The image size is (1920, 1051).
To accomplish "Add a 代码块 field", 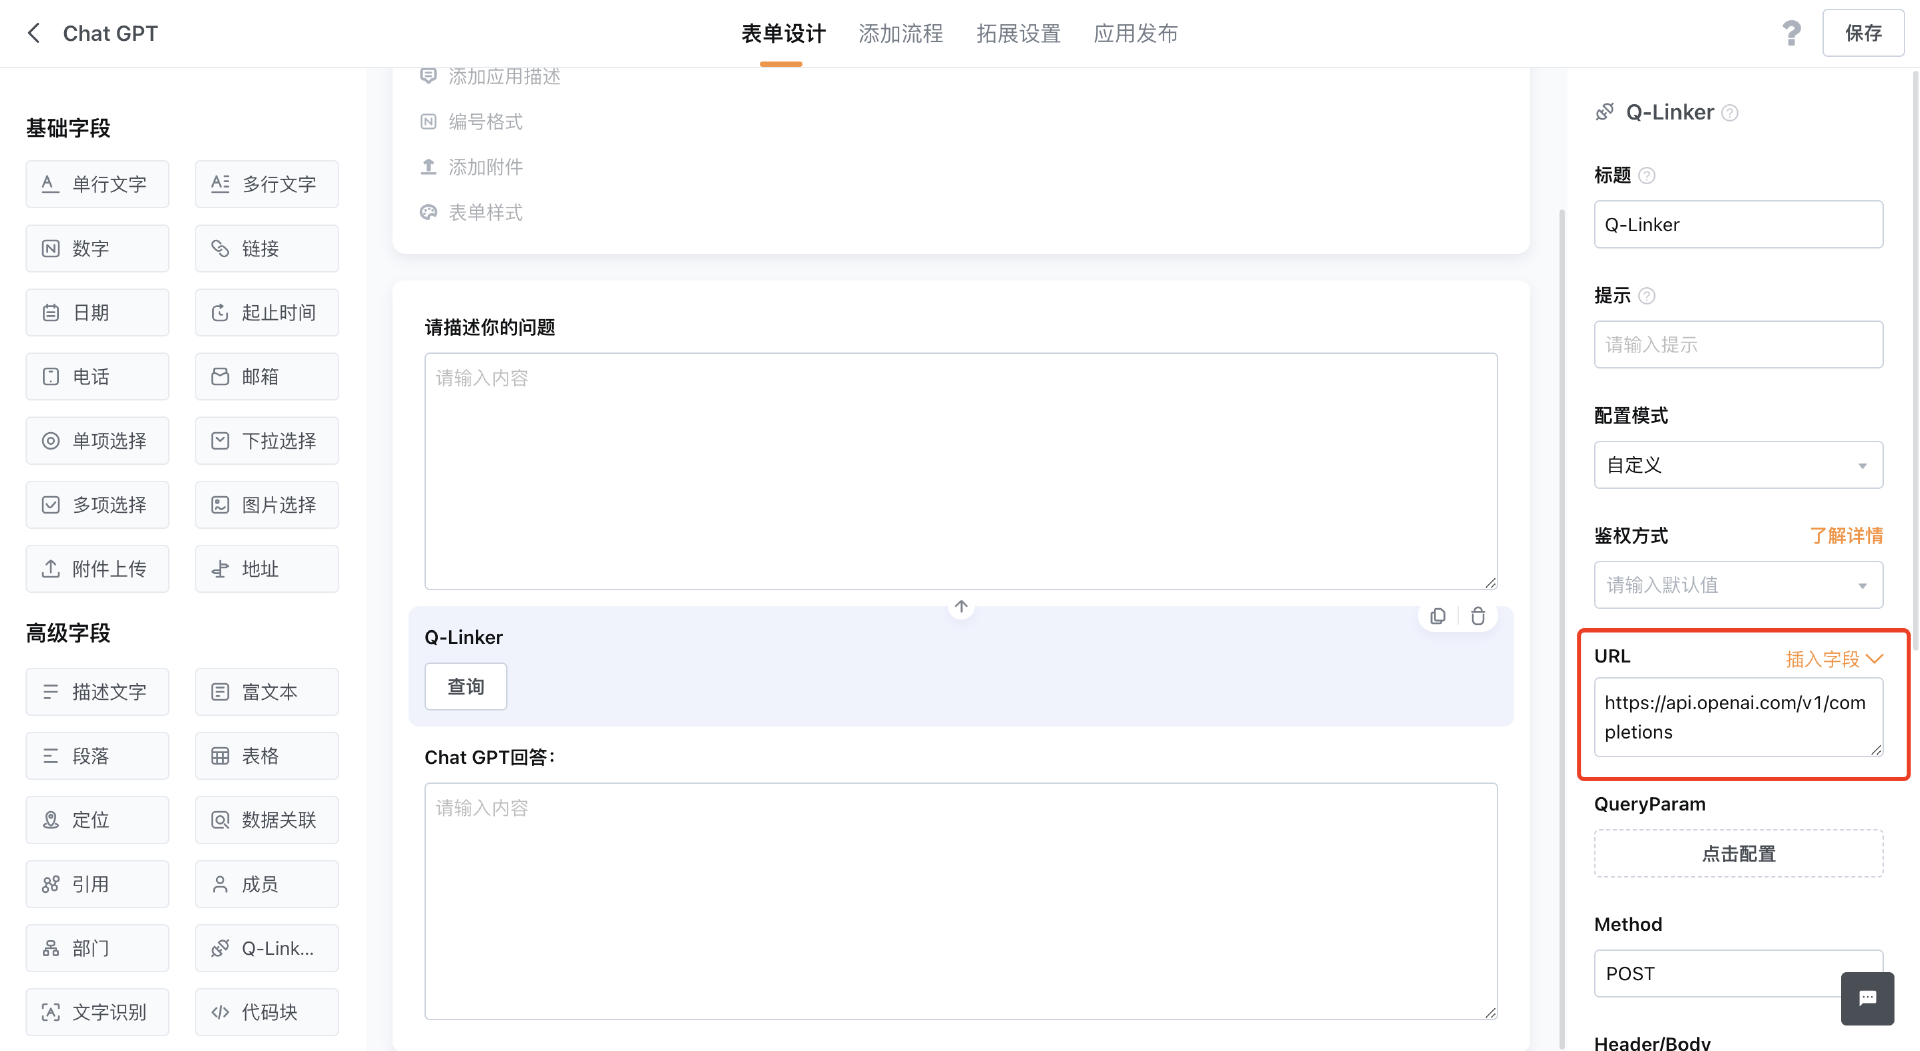I will 267,1011.
